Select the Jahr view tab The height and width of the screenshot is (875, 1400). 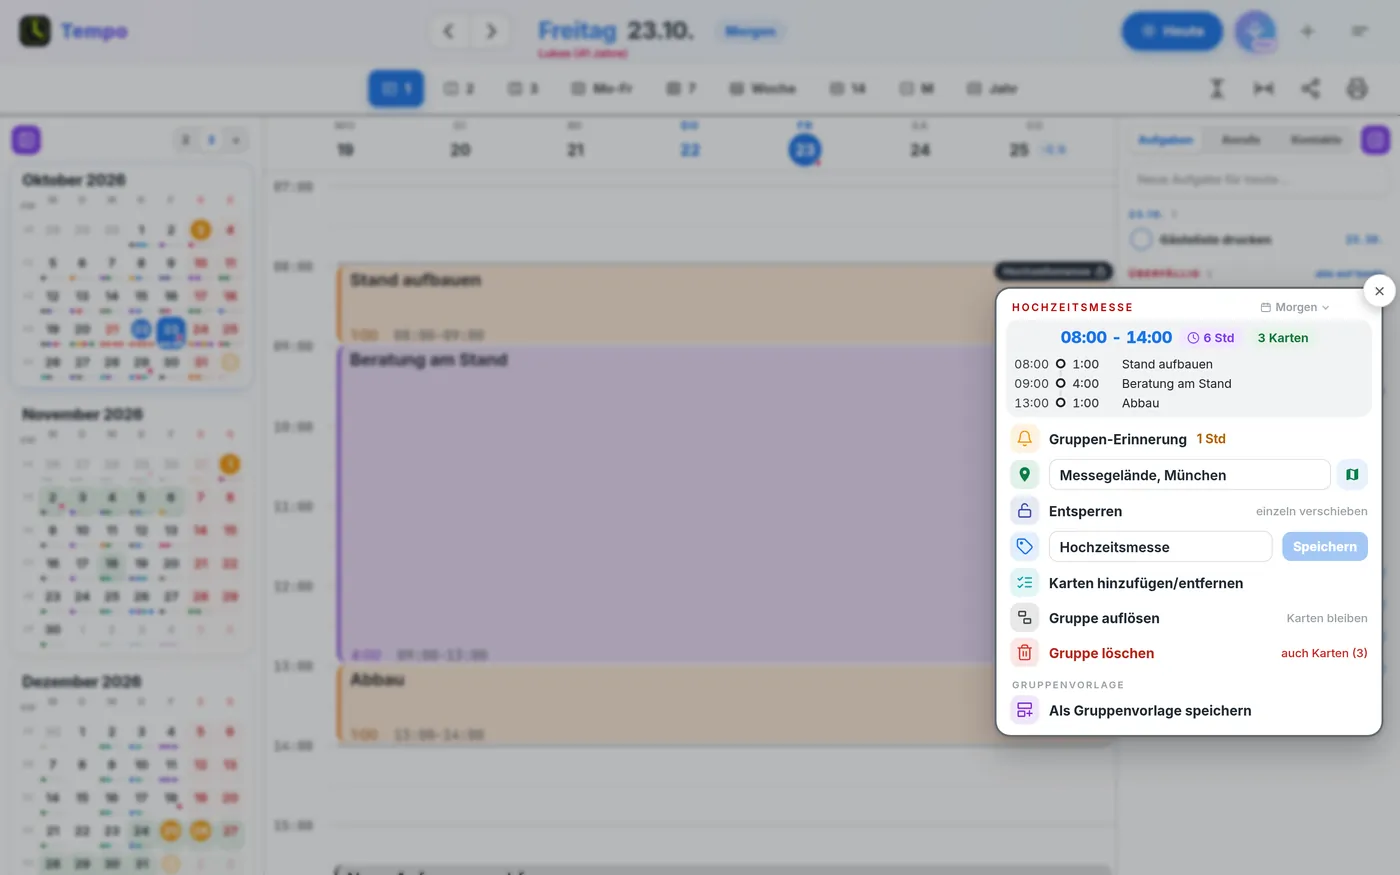tap(992, 89)
